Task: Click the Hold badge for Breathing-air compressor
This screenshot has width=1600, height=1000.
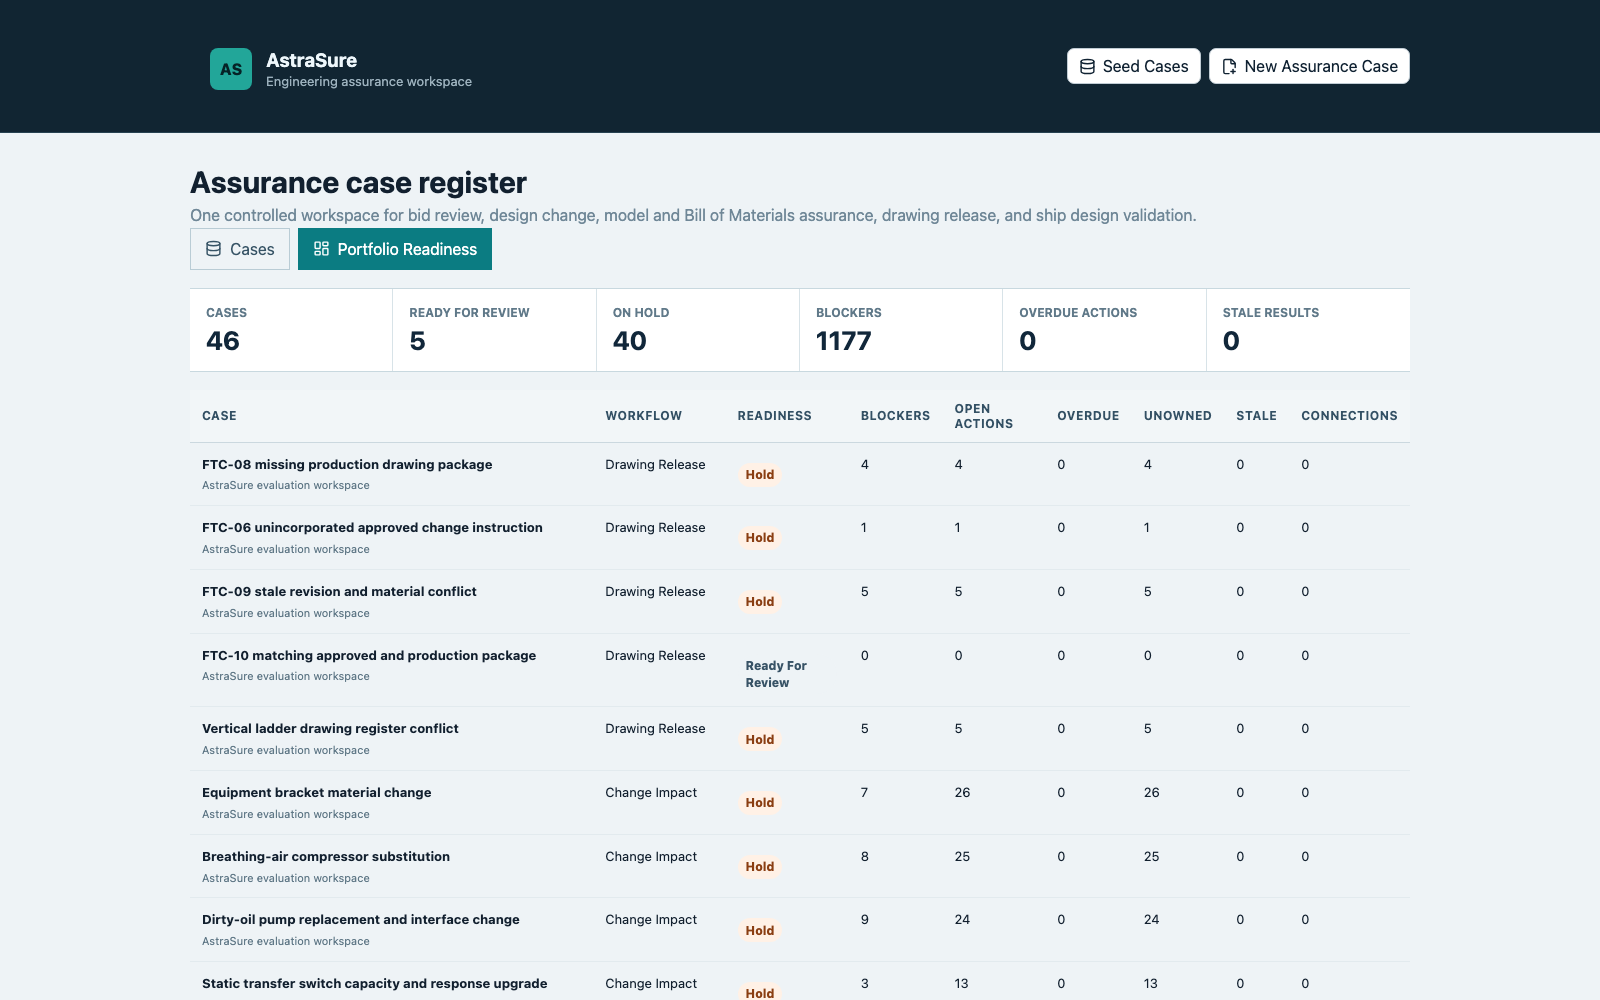Action: (x=760, y=867)
